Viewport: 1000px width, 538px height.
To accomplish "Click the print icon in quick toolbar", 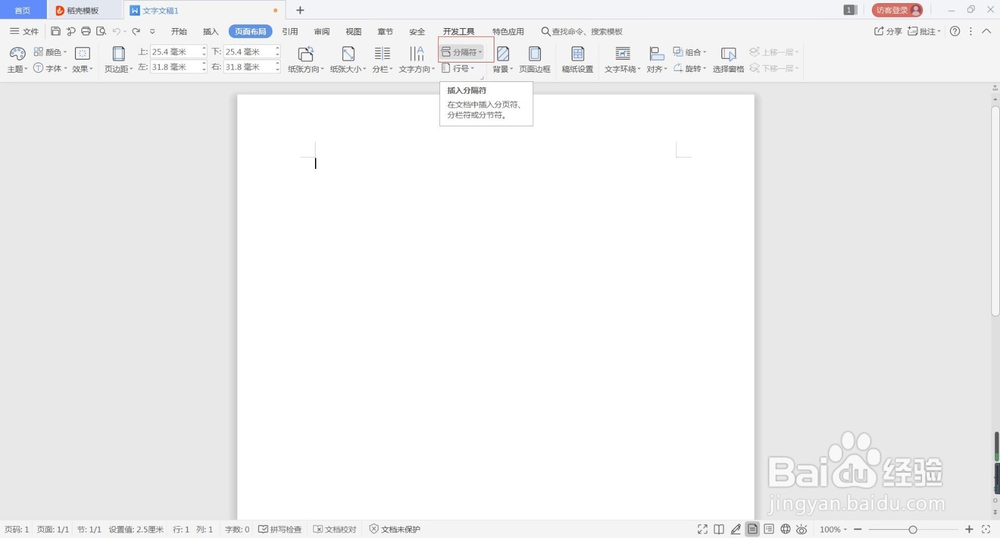I will [86, 31].
